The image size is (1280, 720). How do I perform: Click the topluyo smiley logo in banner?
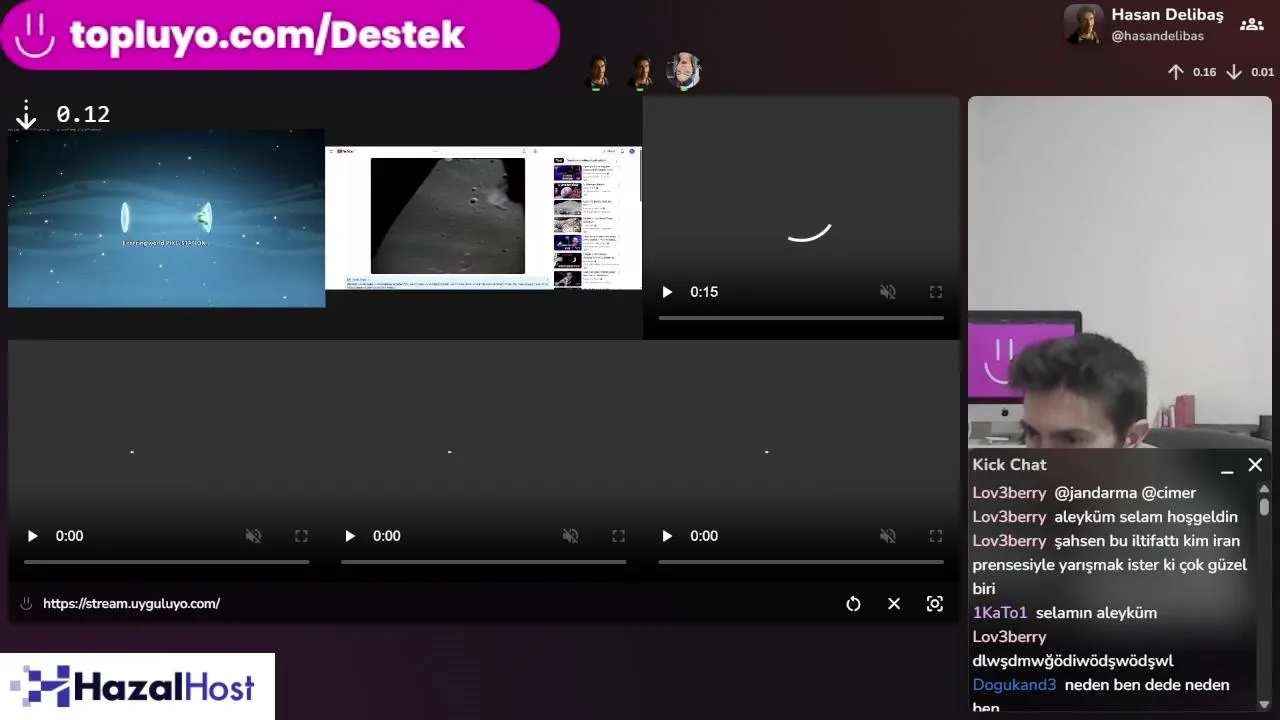pyautogui.click(x=35, y=35)
